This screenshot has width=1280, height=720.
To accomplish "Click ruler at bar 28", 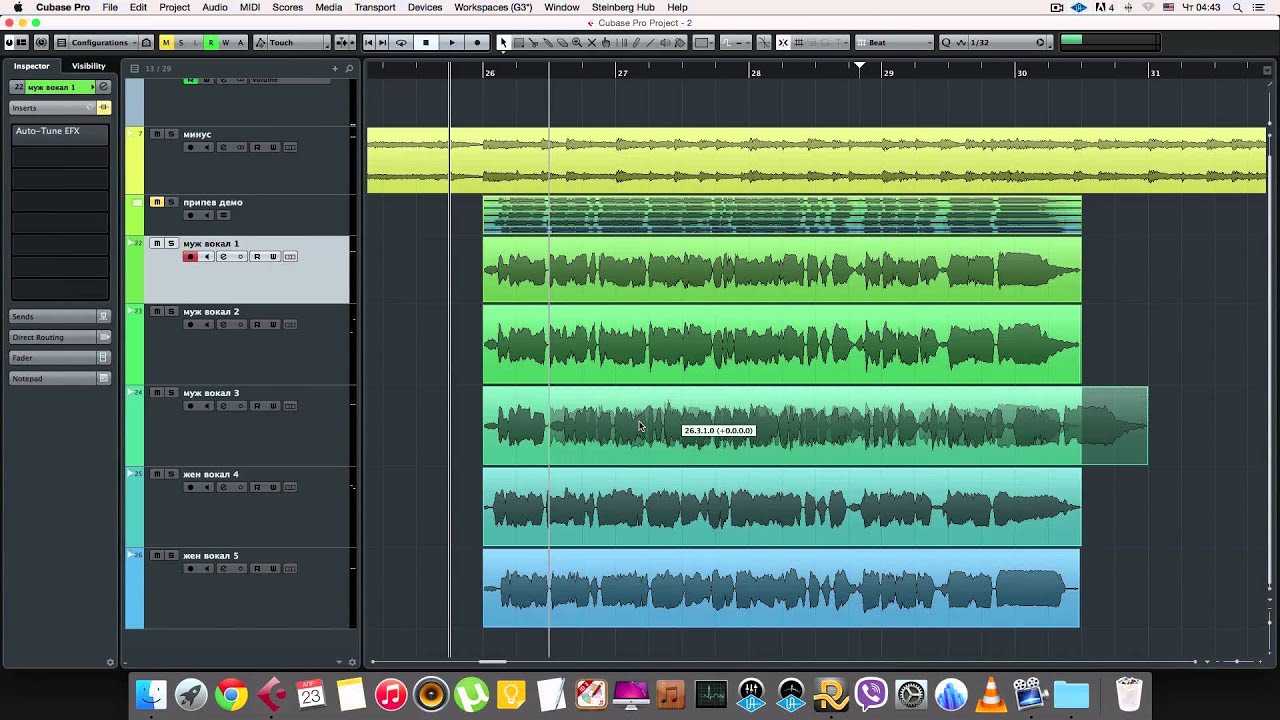I will (756, 72).
